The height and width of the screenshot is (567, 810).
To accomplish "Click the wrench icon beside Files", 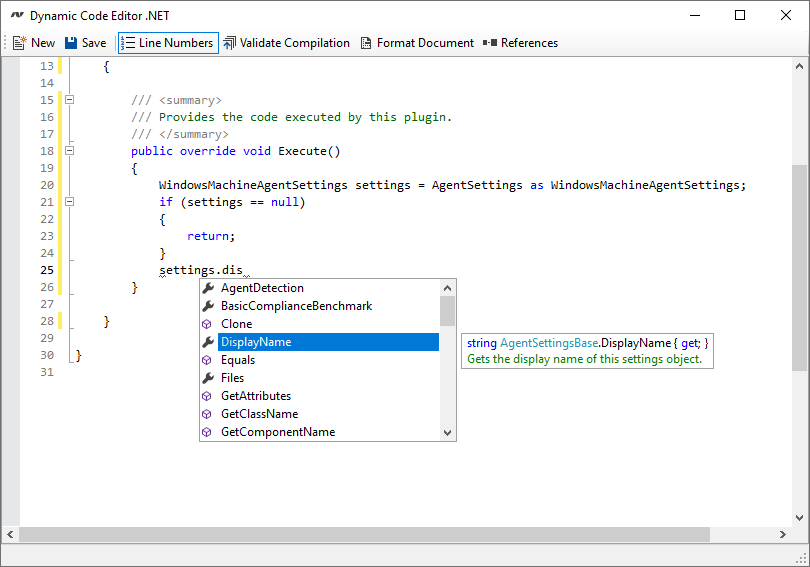I will tap(208, 378).
